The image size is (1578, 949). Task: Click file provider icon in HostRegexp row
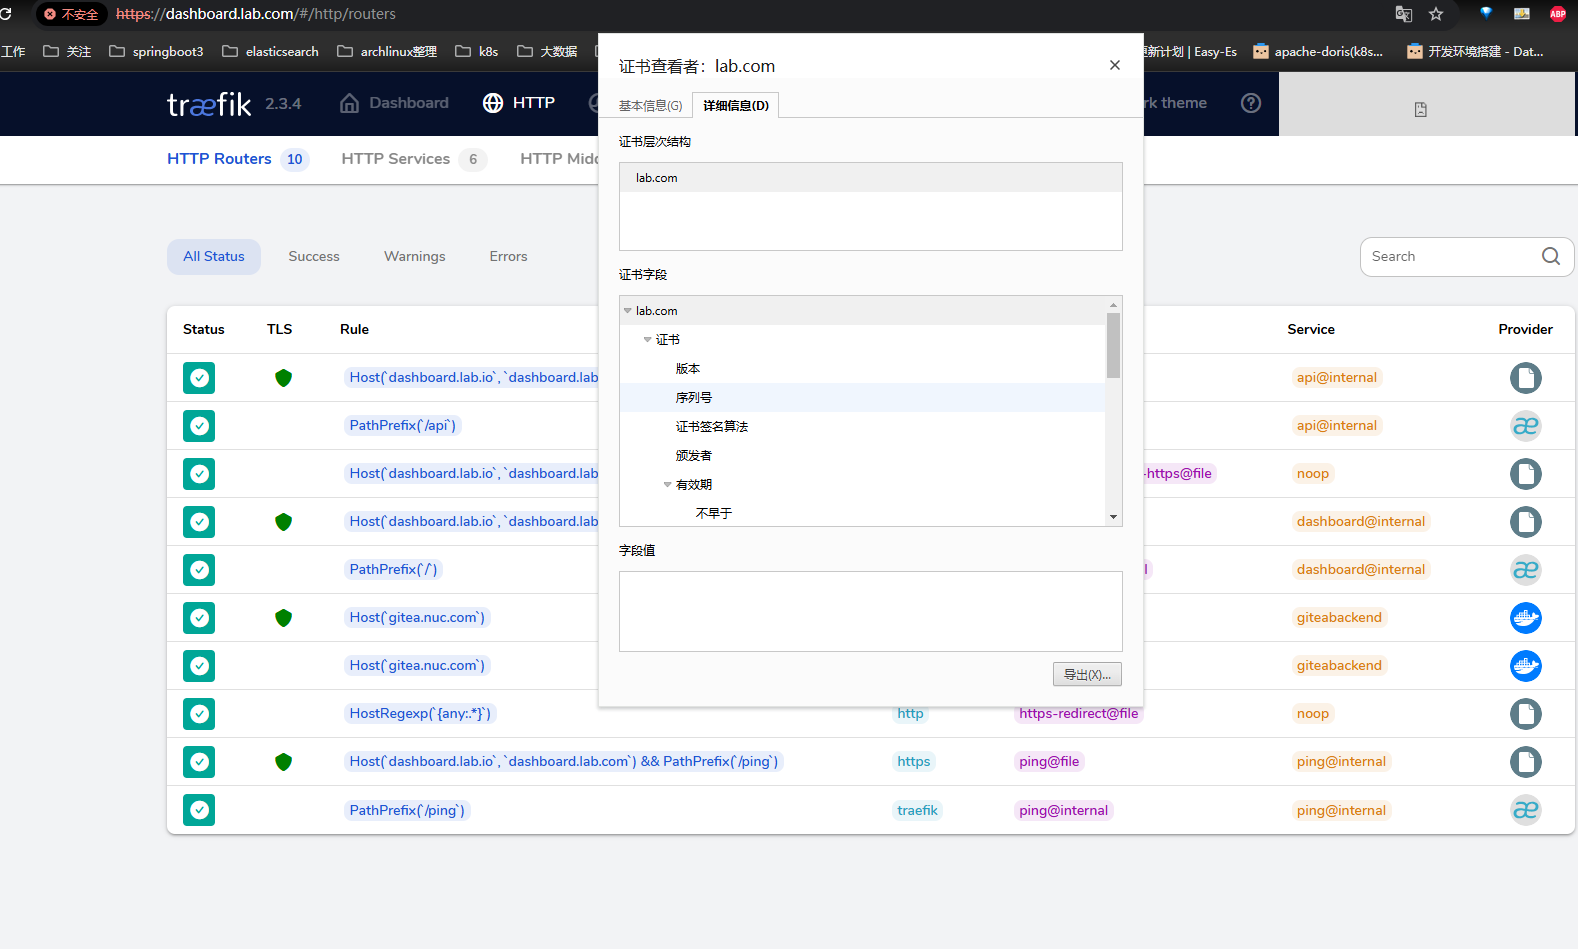(x=1525, y=714)
